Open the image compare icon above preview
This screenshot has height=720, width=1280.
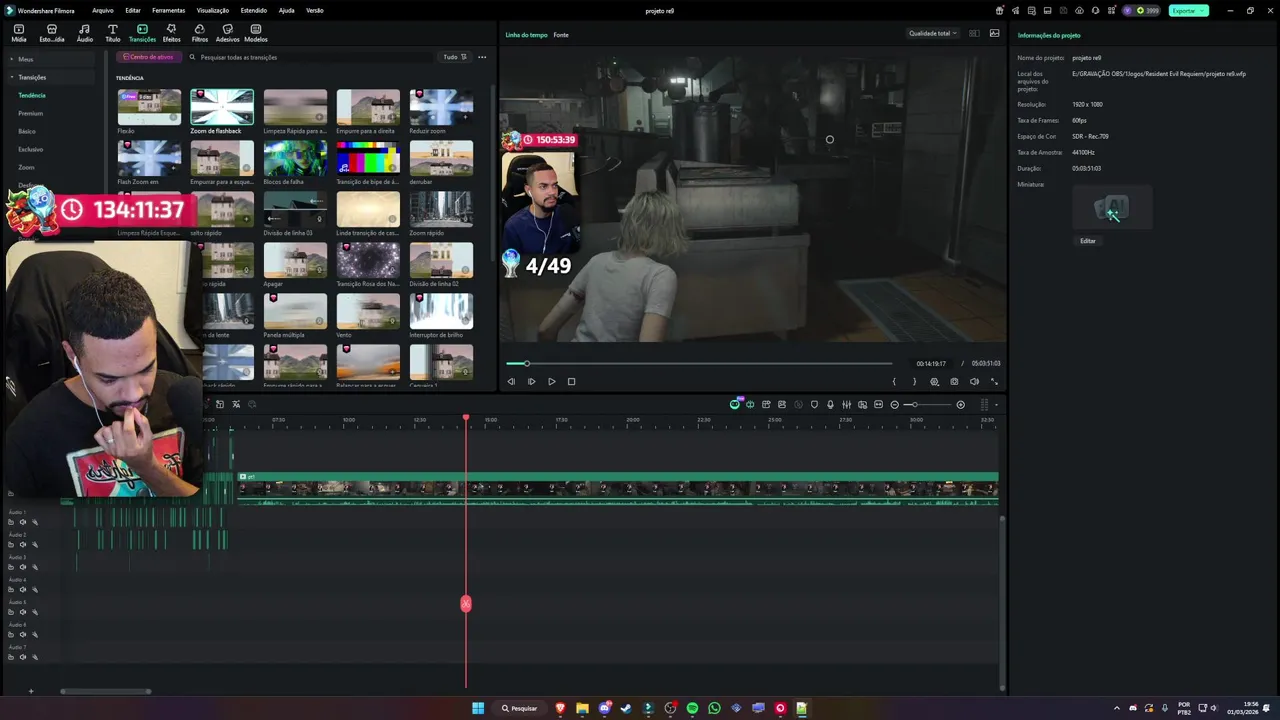click(994, 33)
